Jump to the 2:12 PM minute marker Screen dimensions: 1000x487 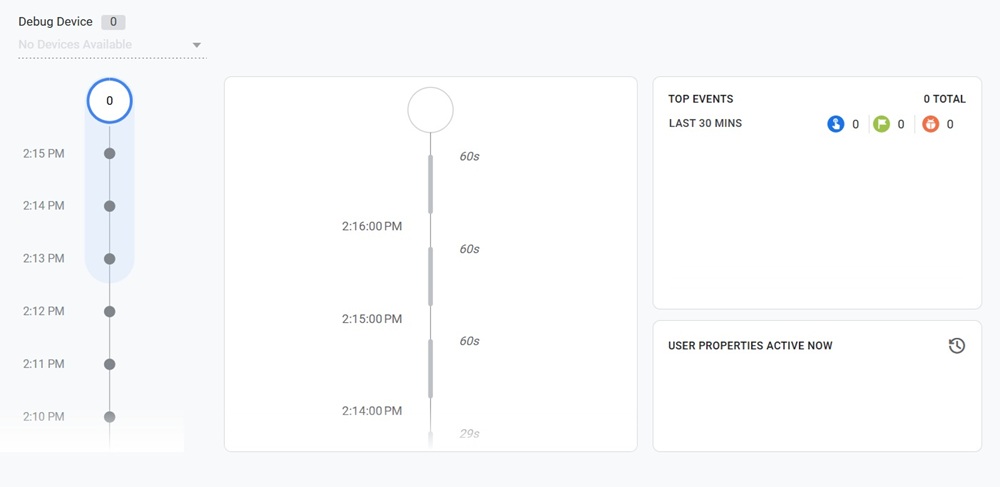click(x=110, y=311)
